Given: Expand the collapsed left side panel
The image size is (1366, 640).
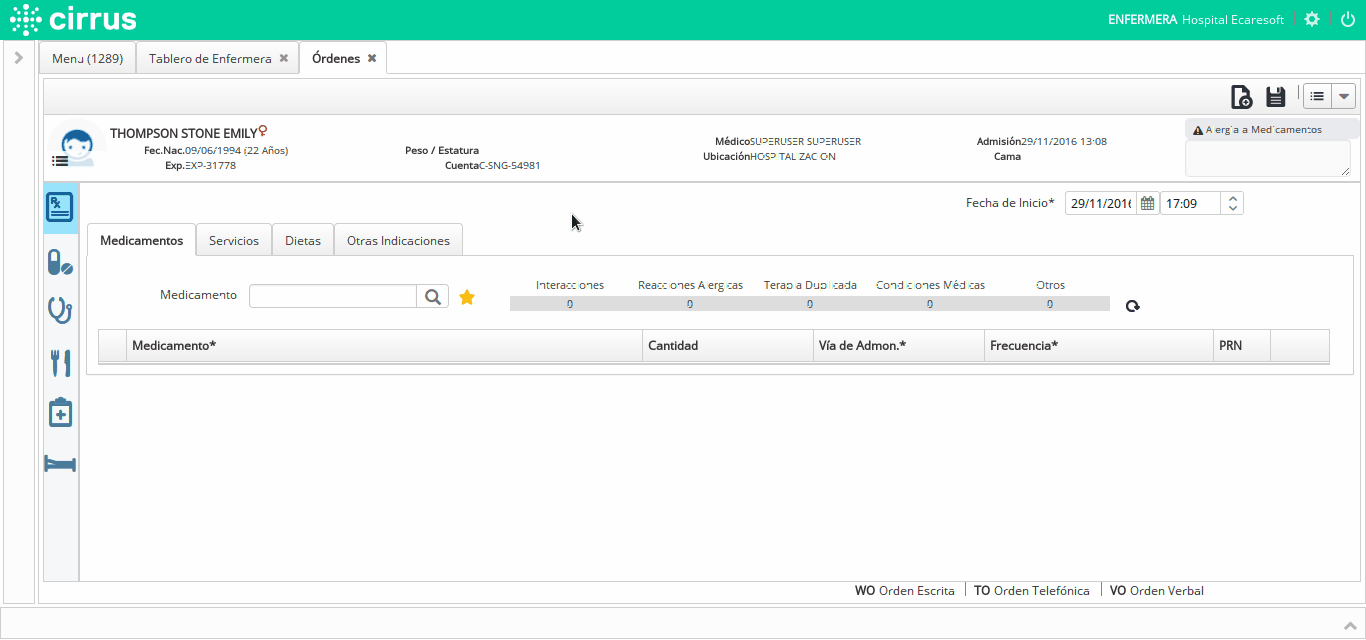Looking at the screenshot, I should [18, 58].
